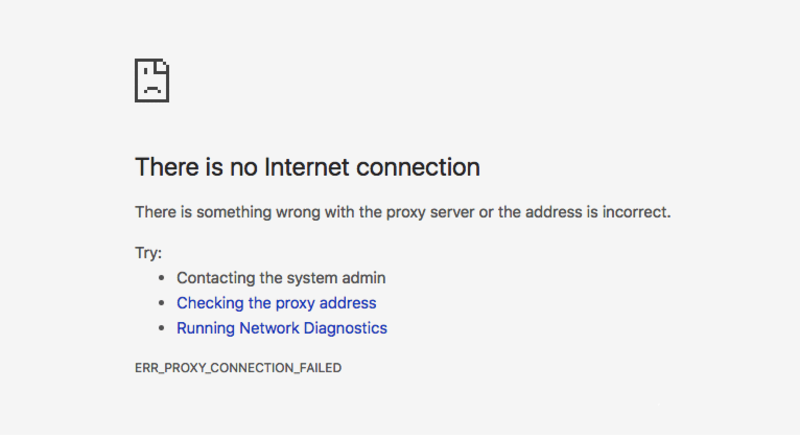Open the "Running Network Diagnostics" link
Viewport: 800px width, 436px height.
tap(281, 328)
